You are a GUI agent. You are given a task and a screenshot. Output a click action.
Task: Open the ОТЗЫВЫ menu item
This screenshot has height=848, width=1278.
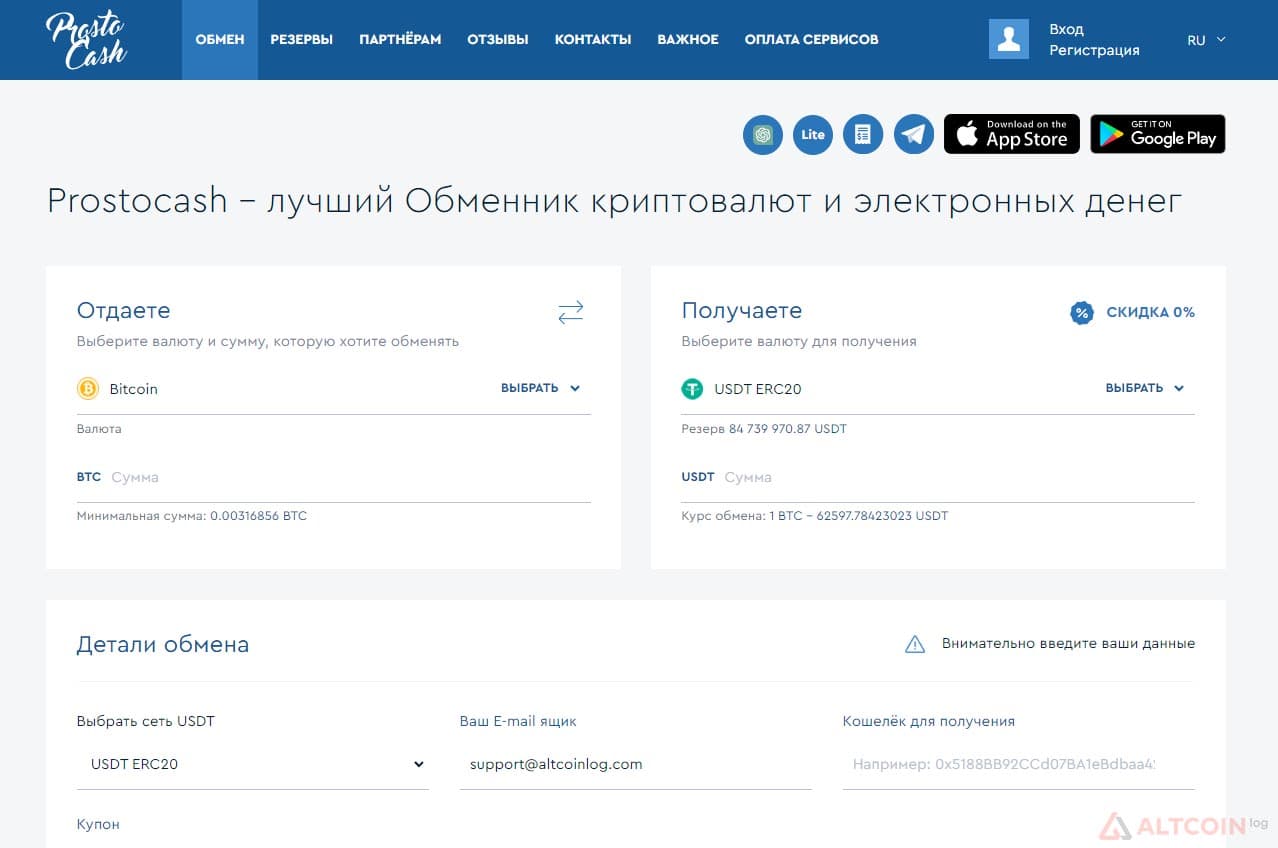click(498, 40)
